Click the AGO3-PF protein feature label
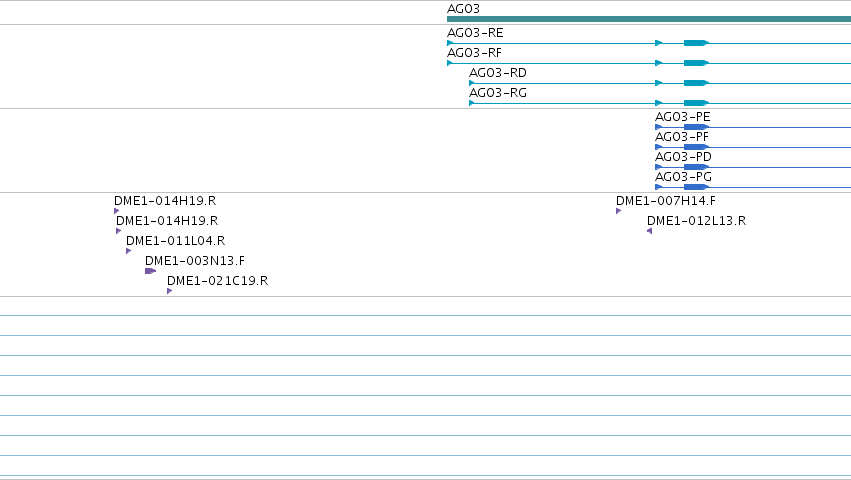The image size is (851, 480). [x=682, y=137]
